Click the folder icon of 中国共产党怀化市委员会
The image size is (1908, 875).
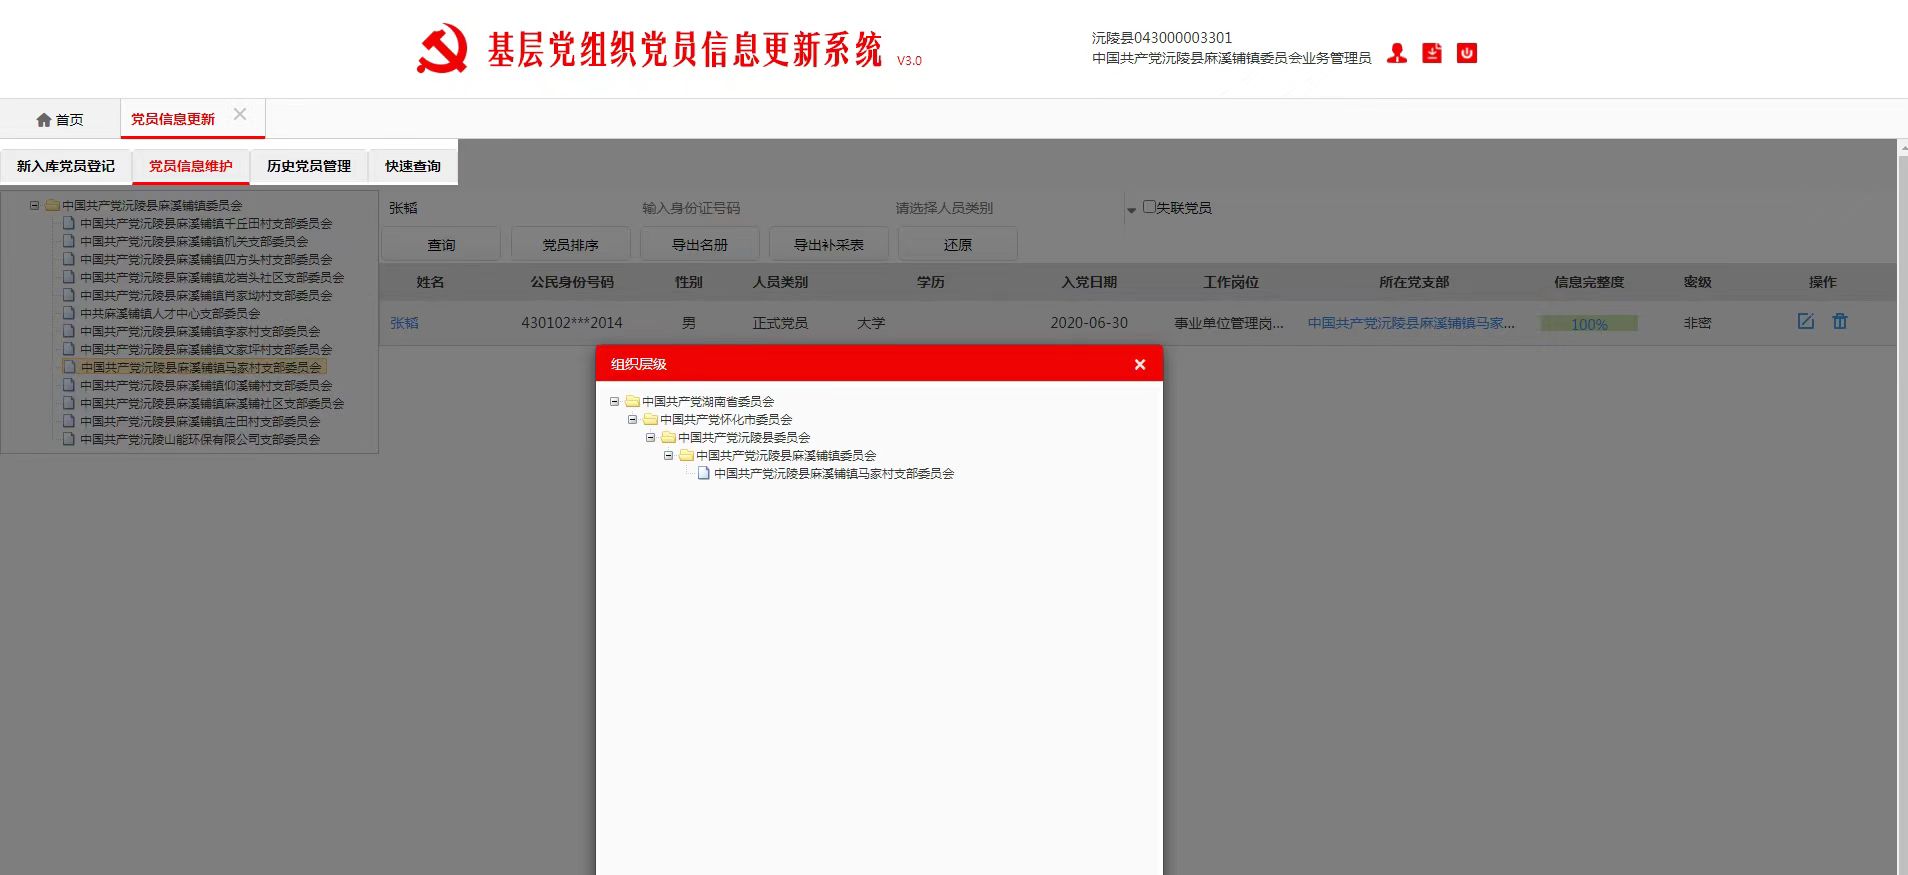650,420
